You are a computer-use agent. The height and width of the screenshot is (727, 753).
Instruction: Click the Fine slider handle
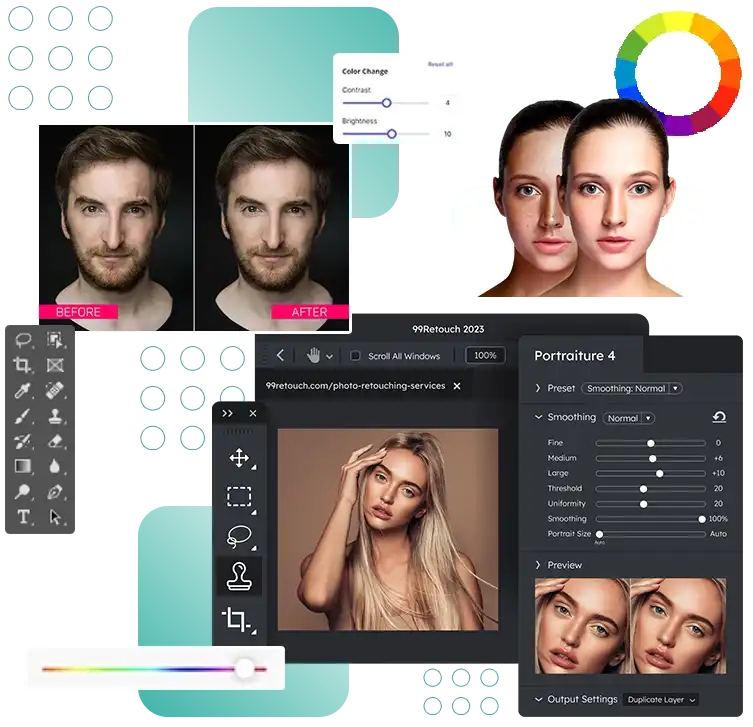(x=651, y=443)
